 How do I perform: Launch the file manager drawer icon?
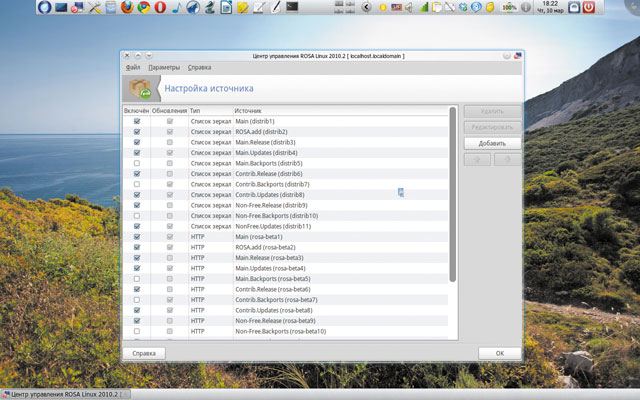pyautogui.click(x=111, y=7)
